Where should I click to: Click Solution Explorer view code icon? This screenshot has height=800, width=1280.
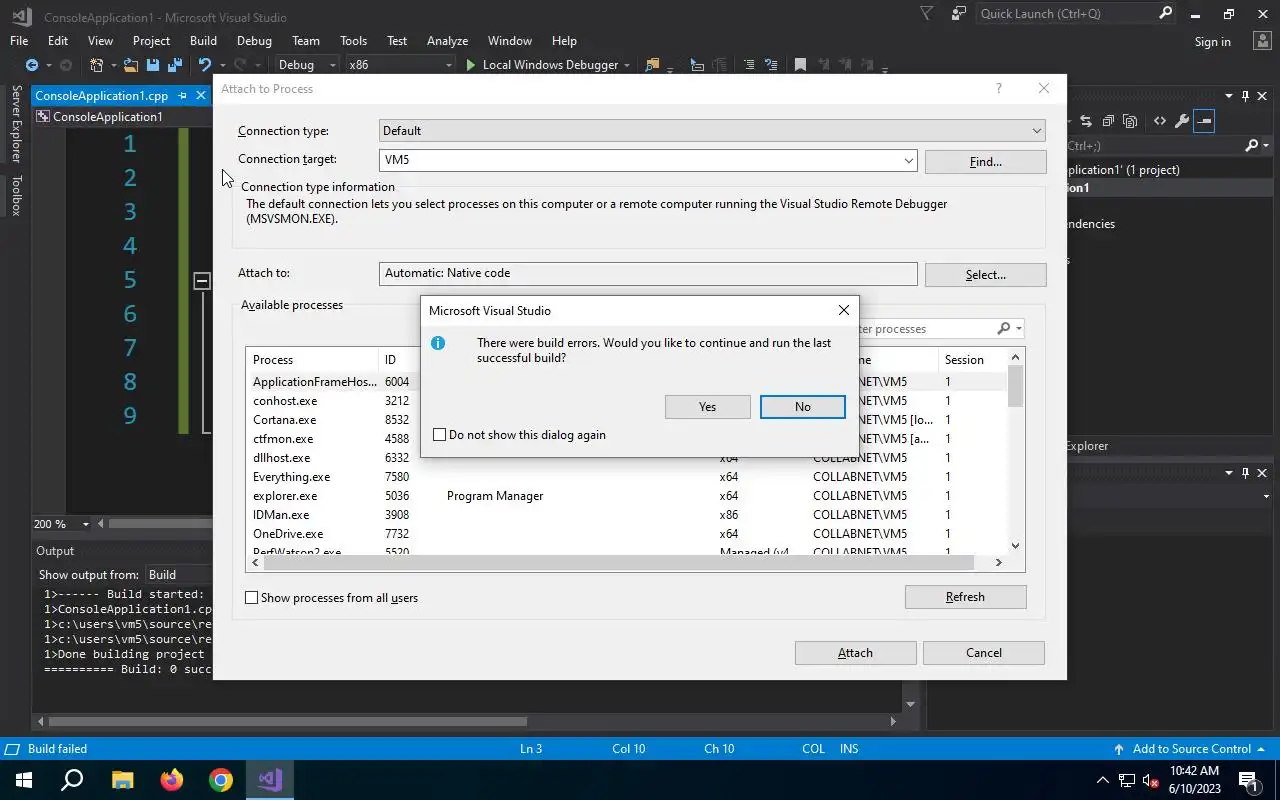point(1160,121)
